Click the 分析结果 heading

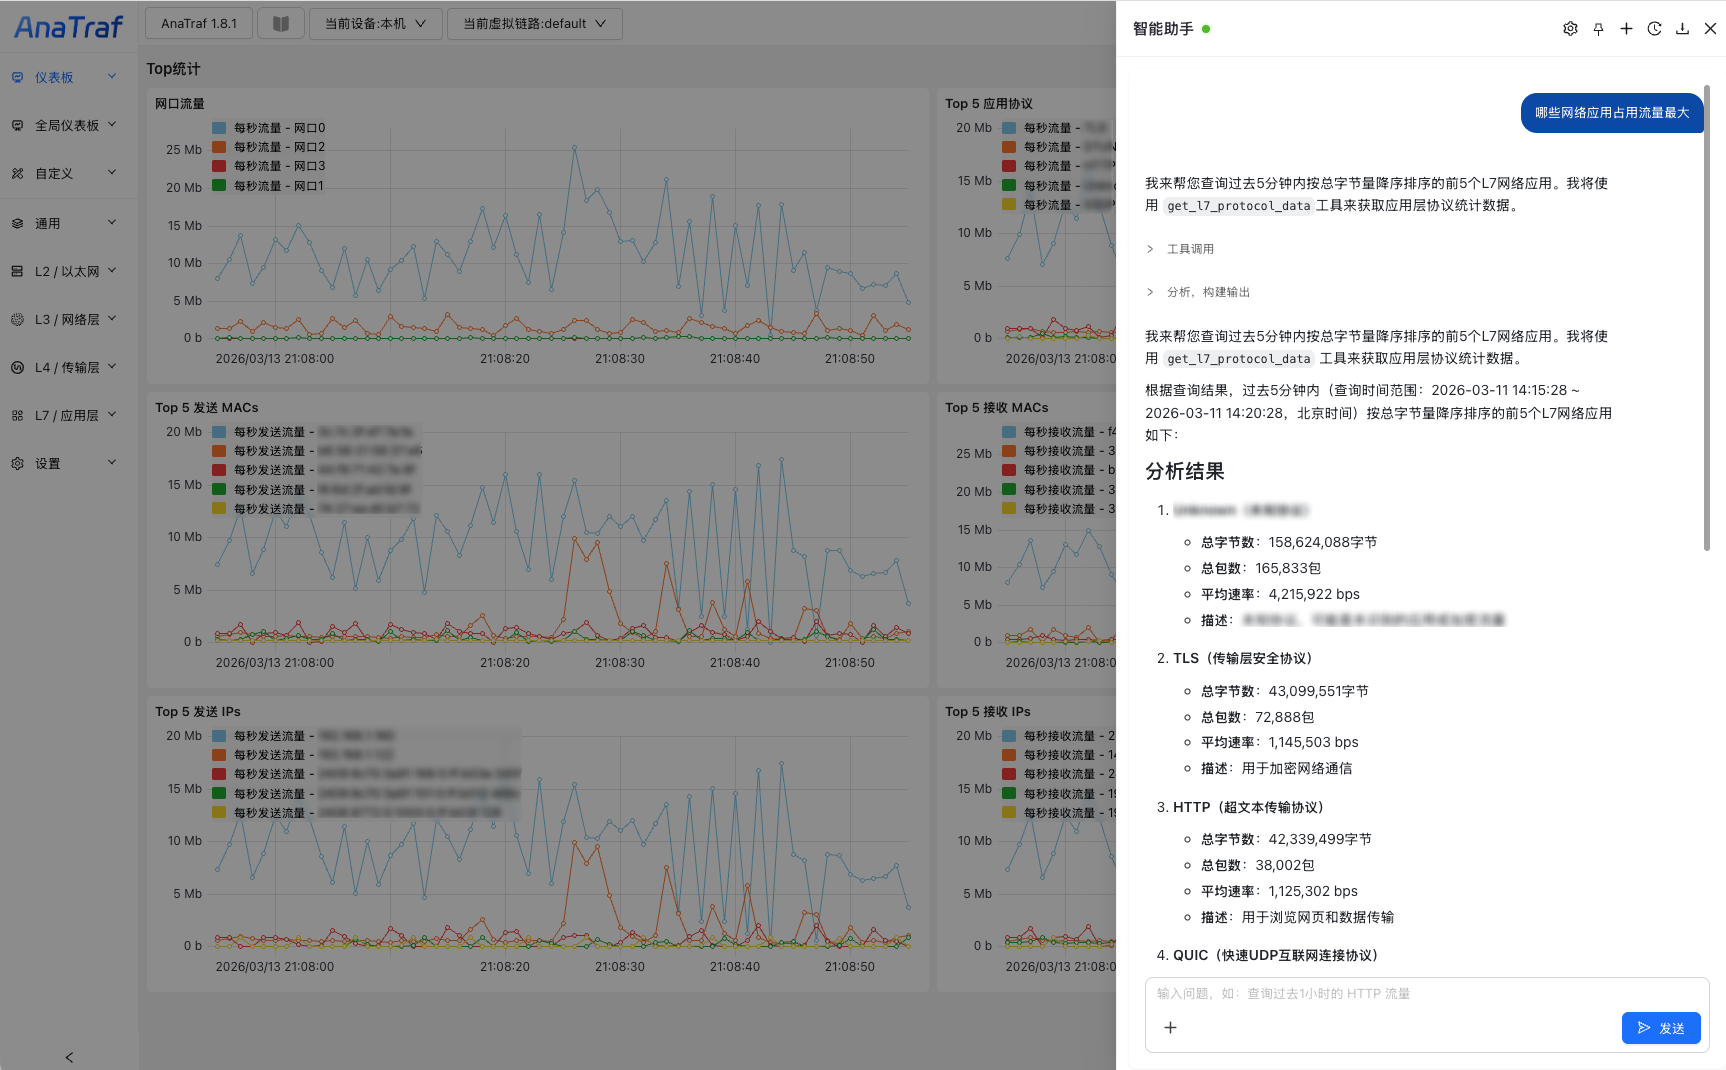click(1185, 471)
